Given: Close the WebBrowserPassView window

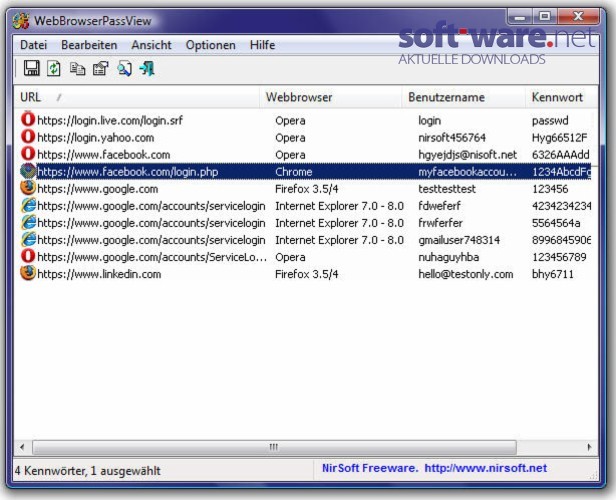Looking at the screenshot, I should (578, 17).
